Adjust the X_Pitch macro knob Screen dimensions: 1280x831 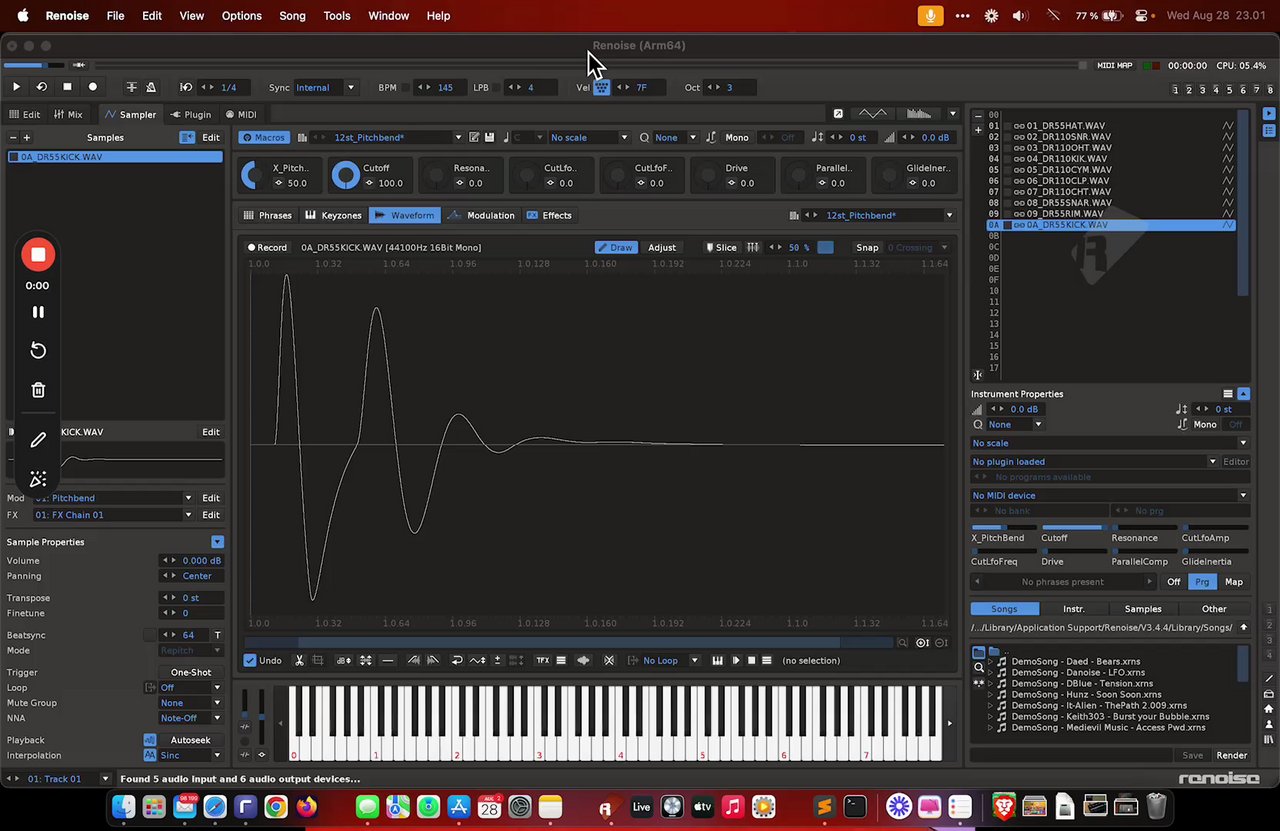[255, 176]
